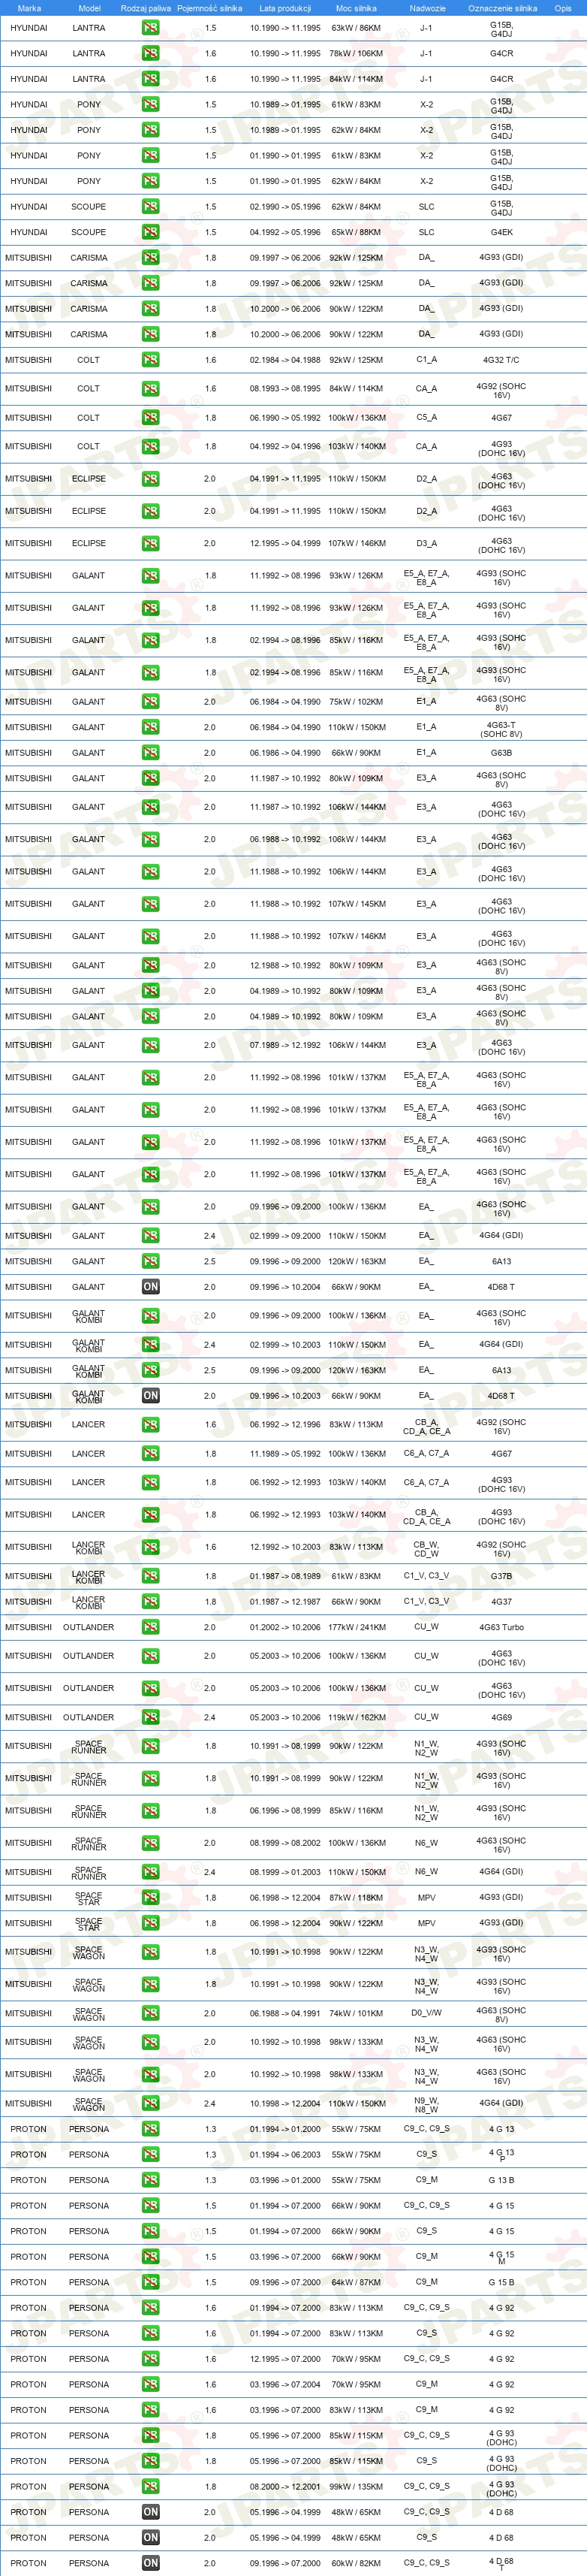The image size is (587, 2576).
Task: Click petrol icon in Lantra 63kW / 86KM row
Action: tap(150, 28)
